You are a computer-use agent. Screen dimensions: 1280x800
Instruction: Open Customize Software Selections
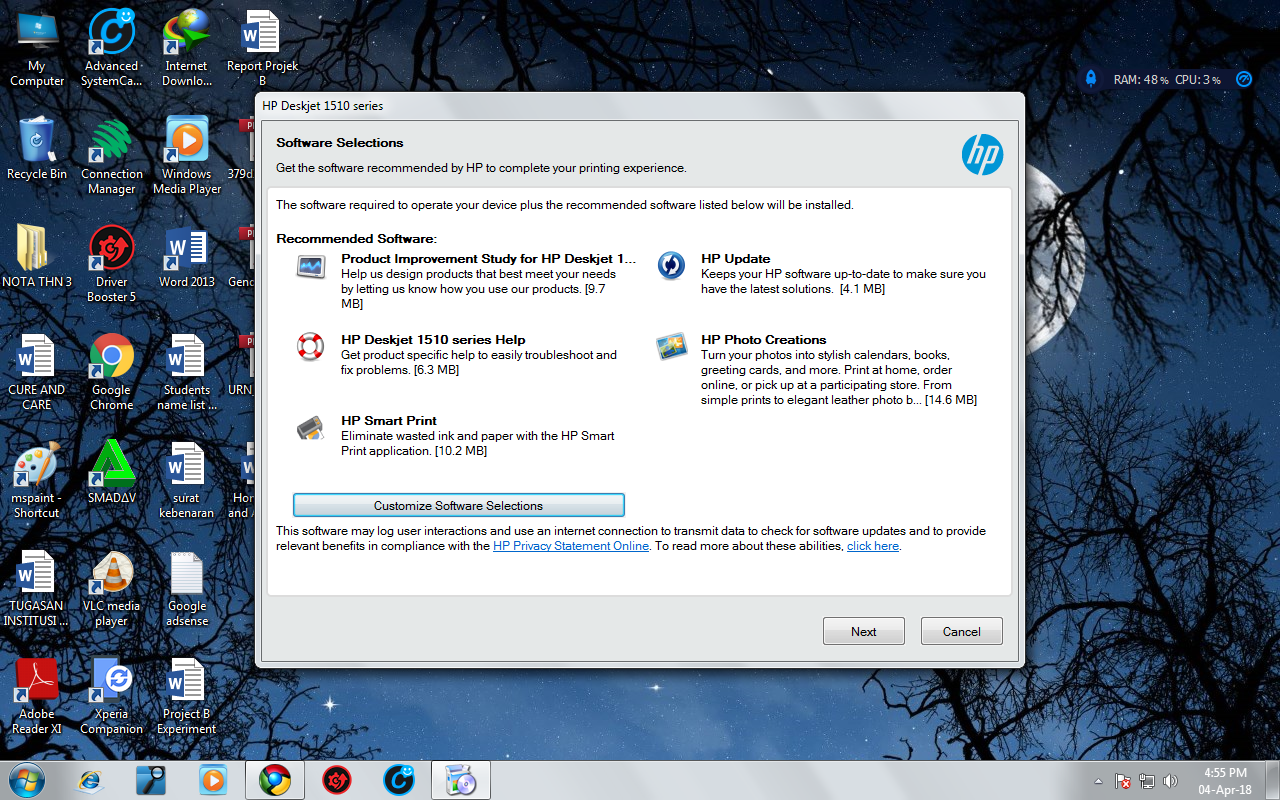click(458, 505)
